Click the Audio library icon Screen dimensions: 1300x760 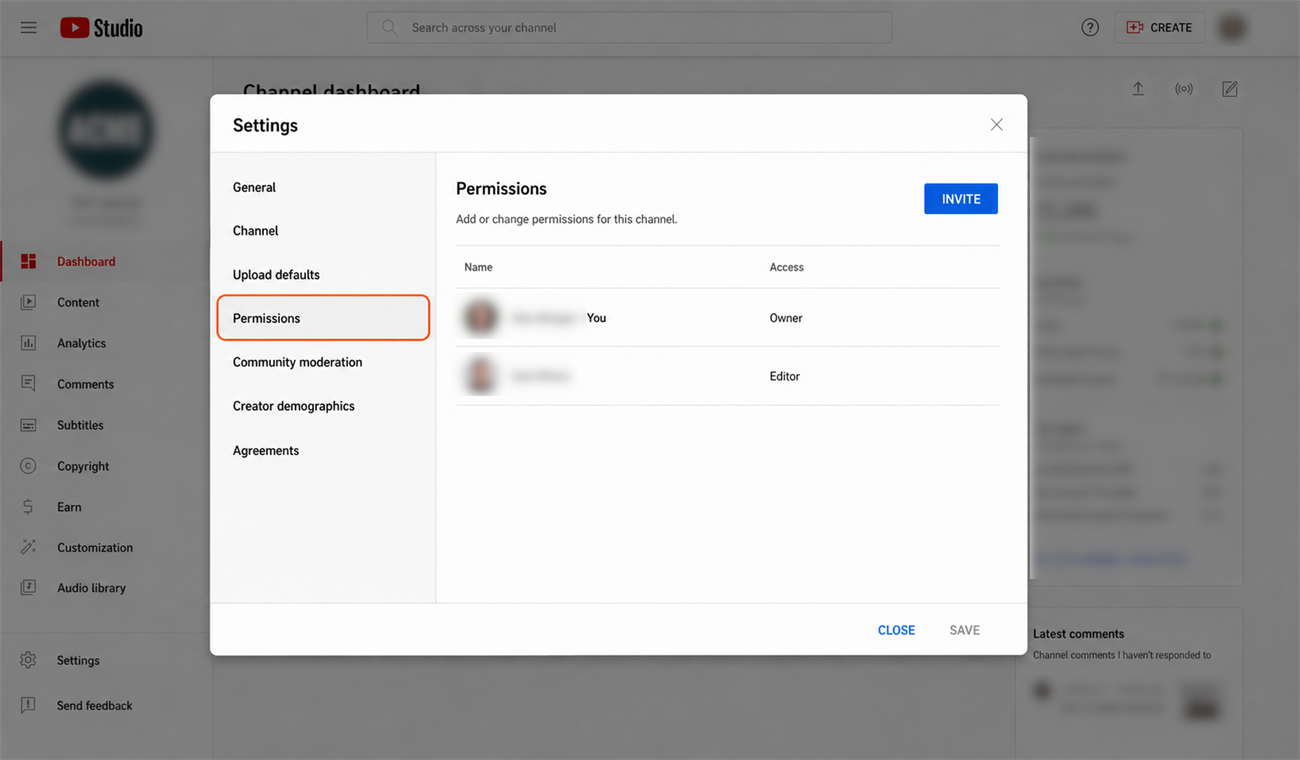click(x=28, y=588)
